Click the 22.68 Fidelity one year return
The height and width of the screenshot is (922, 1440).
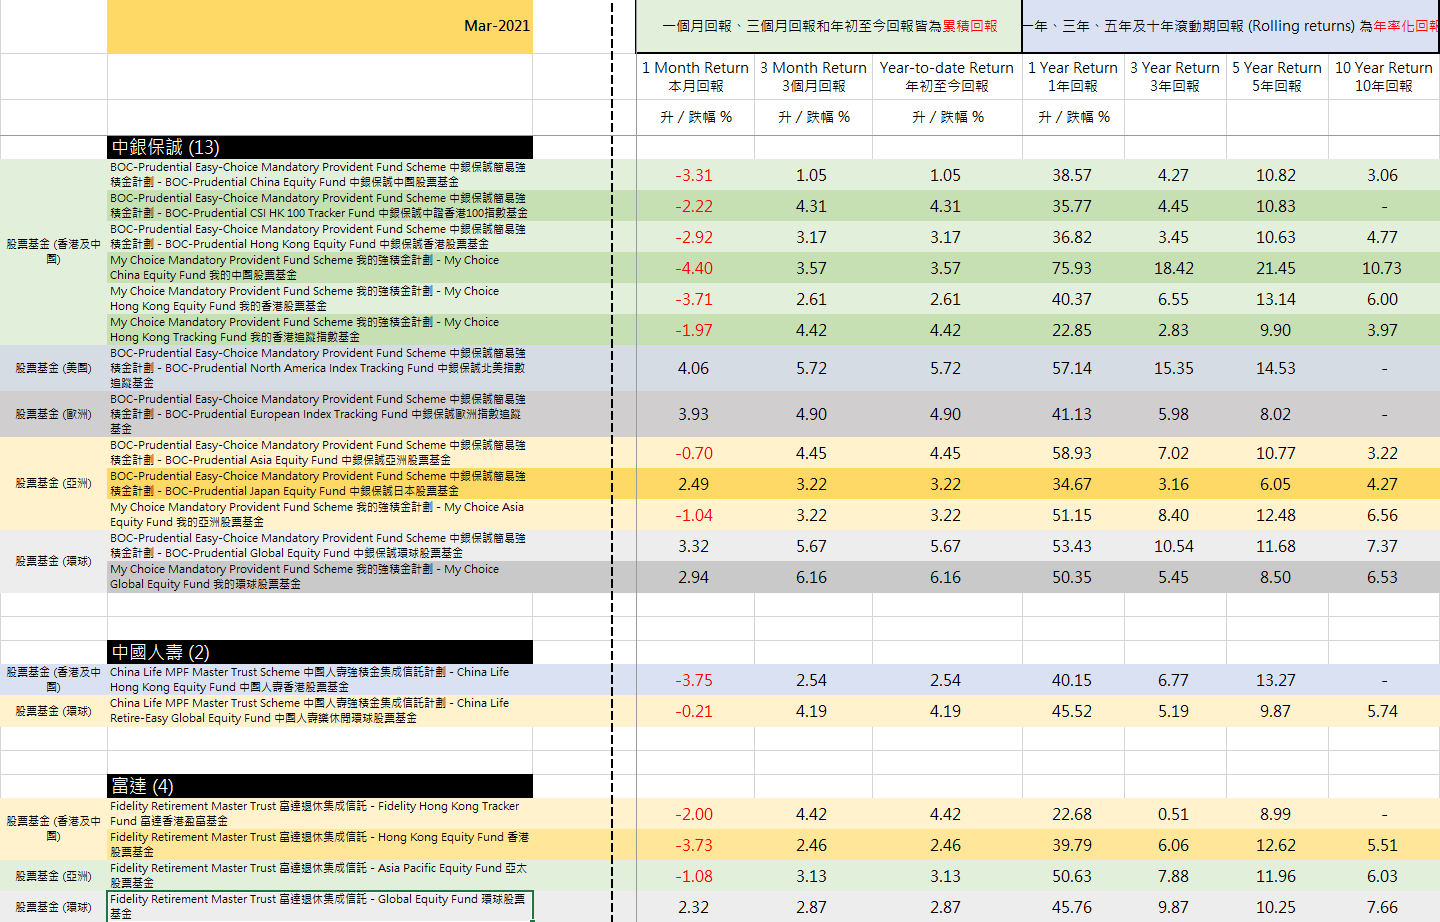pos(1072,814)
